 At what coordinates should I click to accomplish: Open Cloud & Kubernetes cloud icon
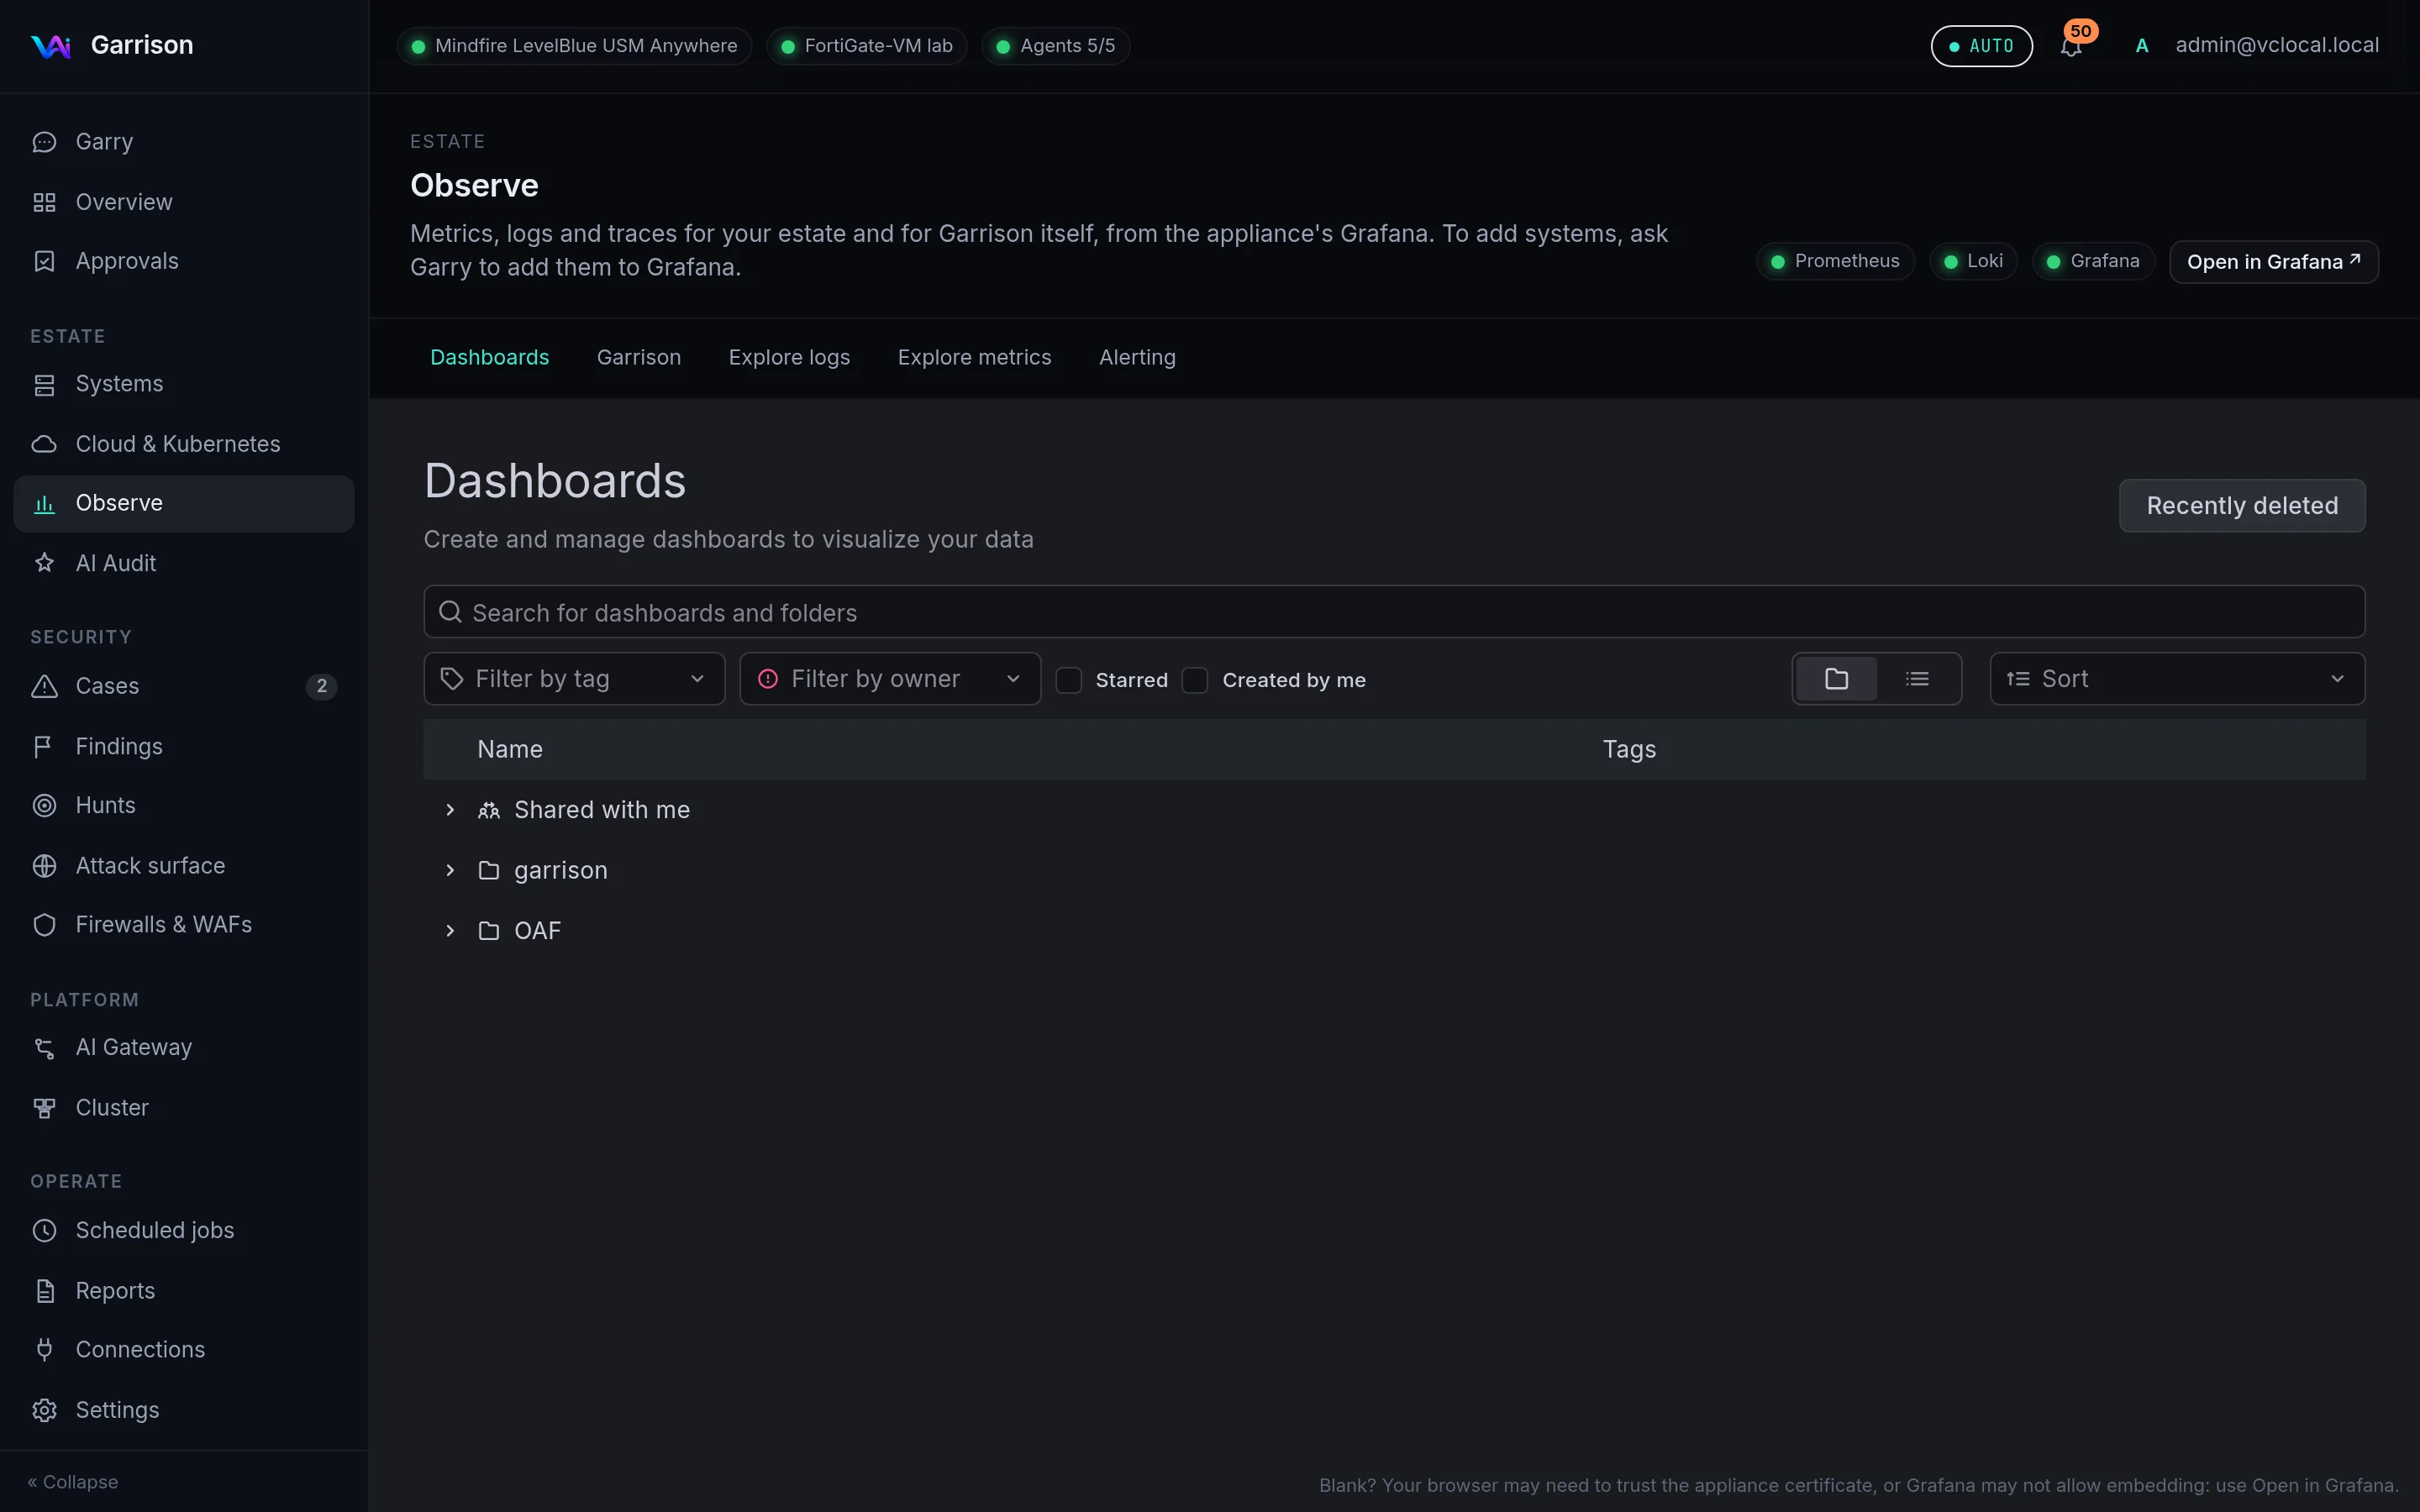tap(44, 444)
